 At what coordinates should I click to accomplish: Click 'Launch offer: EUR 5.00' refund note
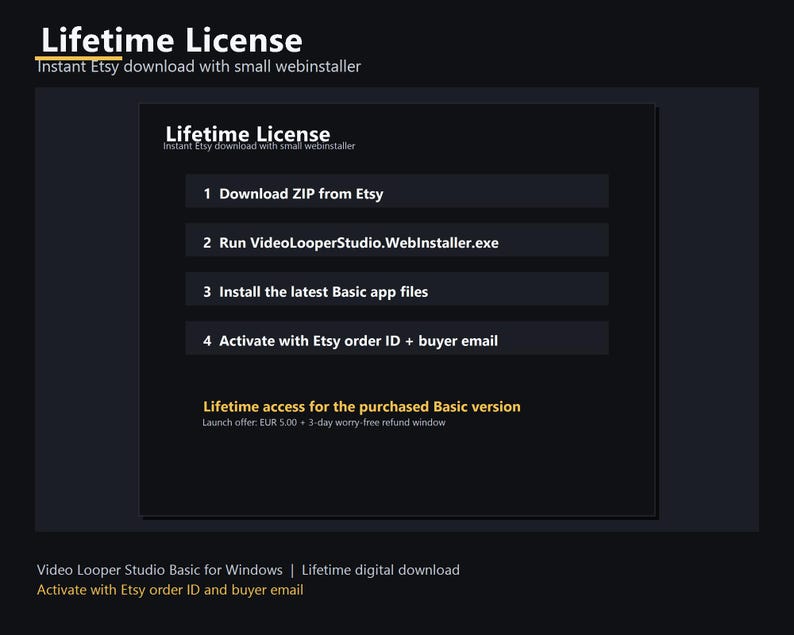tap(324, 422)
